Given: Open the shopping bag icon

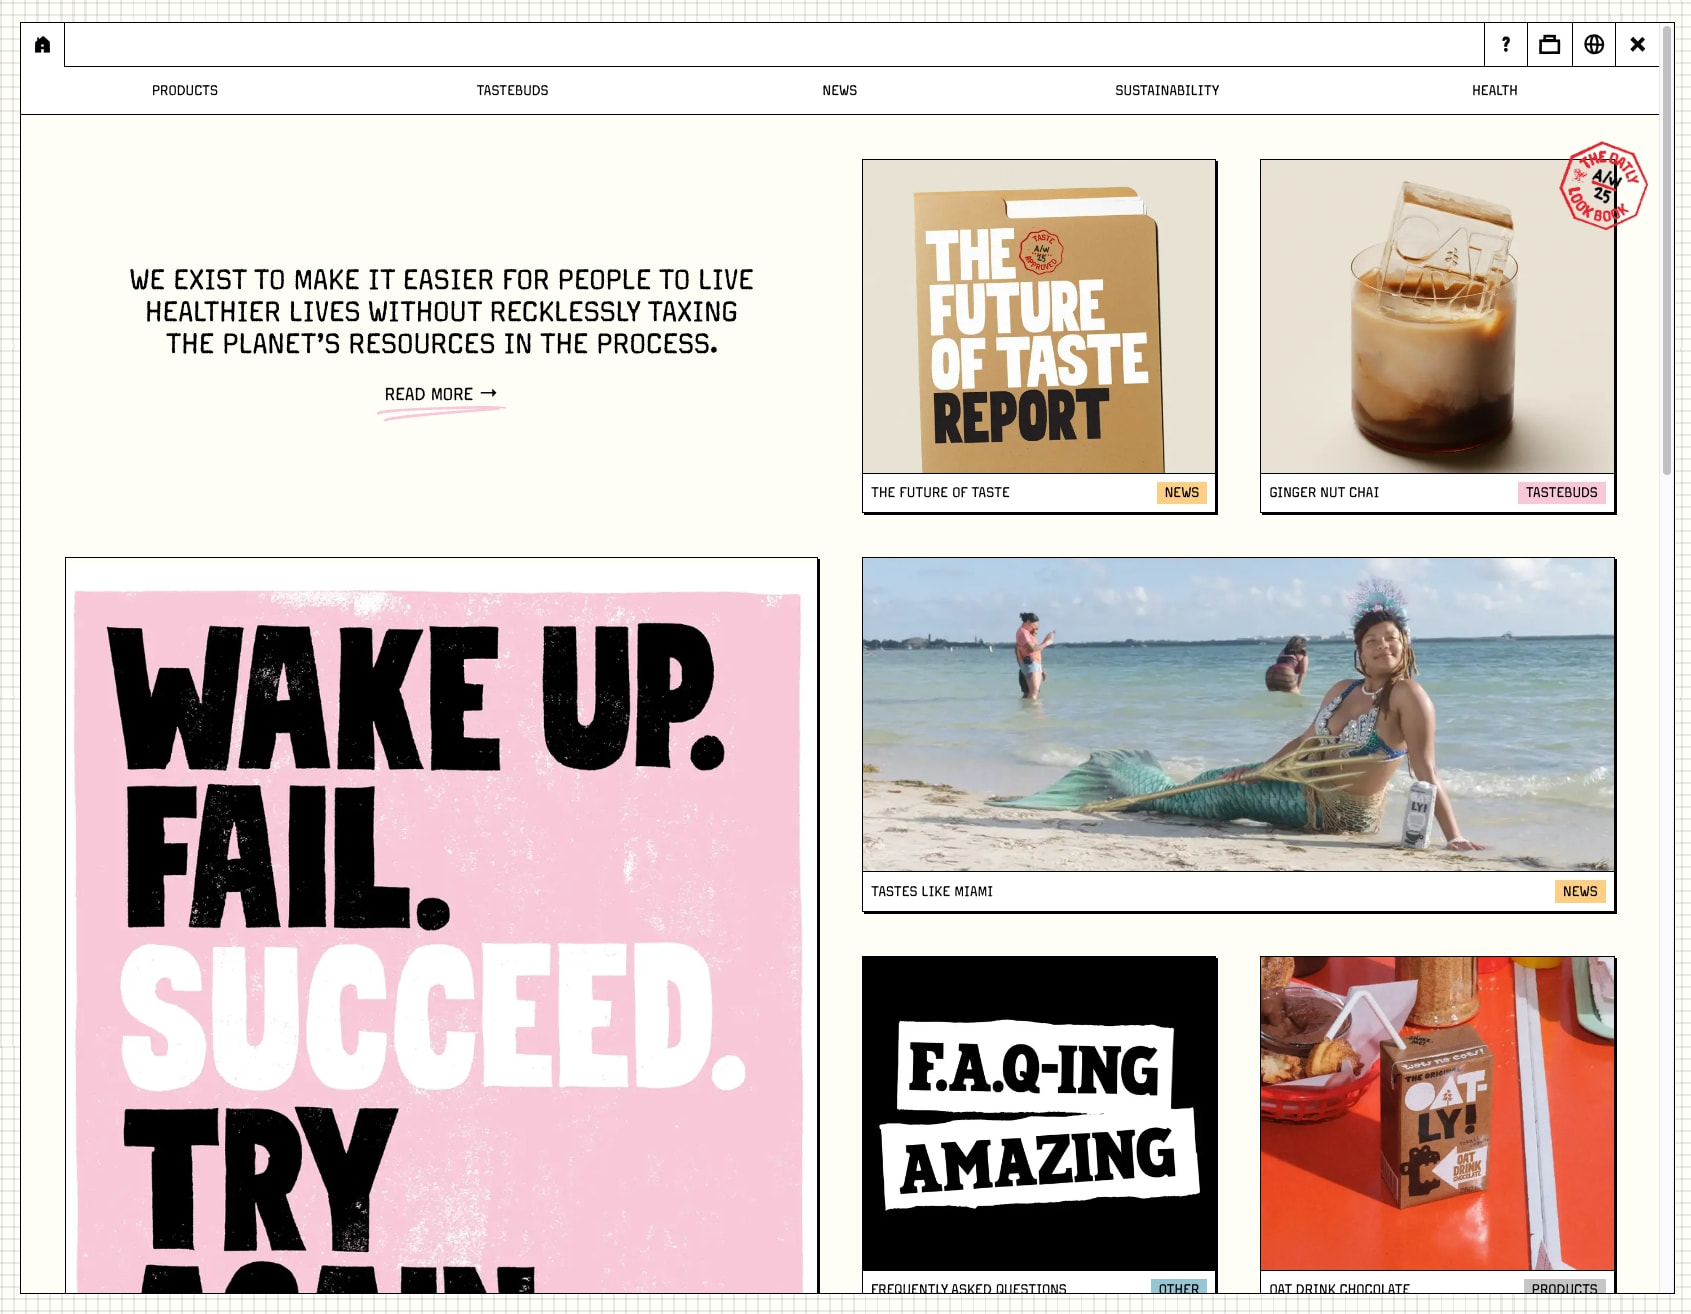Looking at the screenshot, I should click(x=1550, y=45).
